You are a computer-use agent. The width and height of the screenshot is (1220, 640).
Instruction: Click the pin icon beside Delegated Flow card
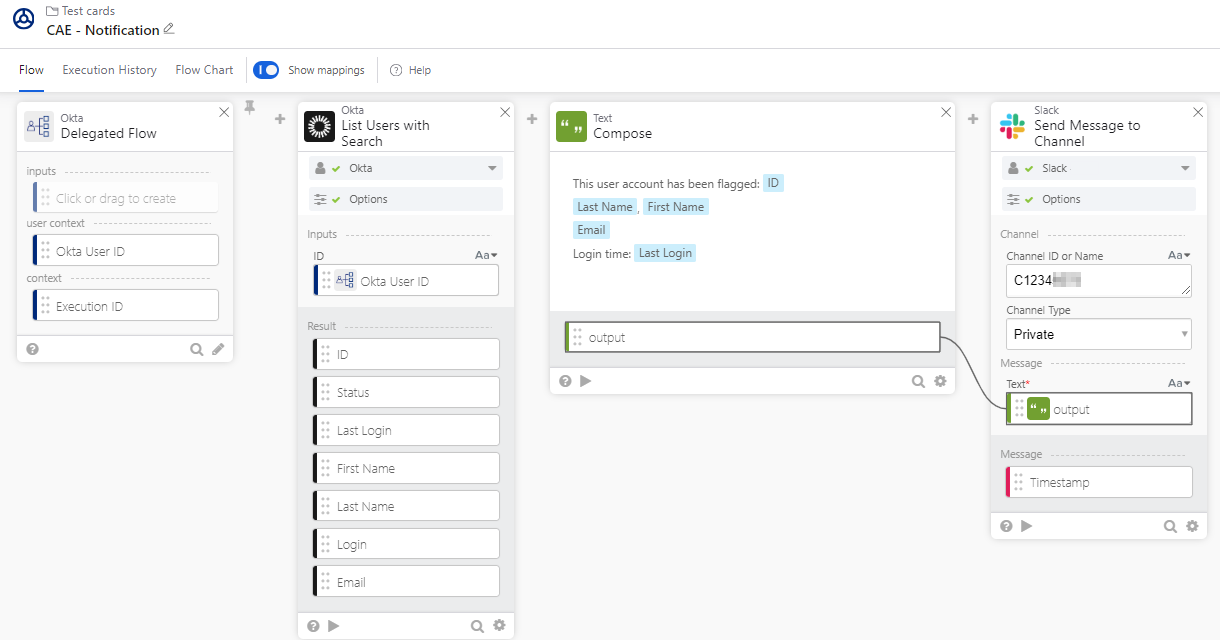point(250,107)
